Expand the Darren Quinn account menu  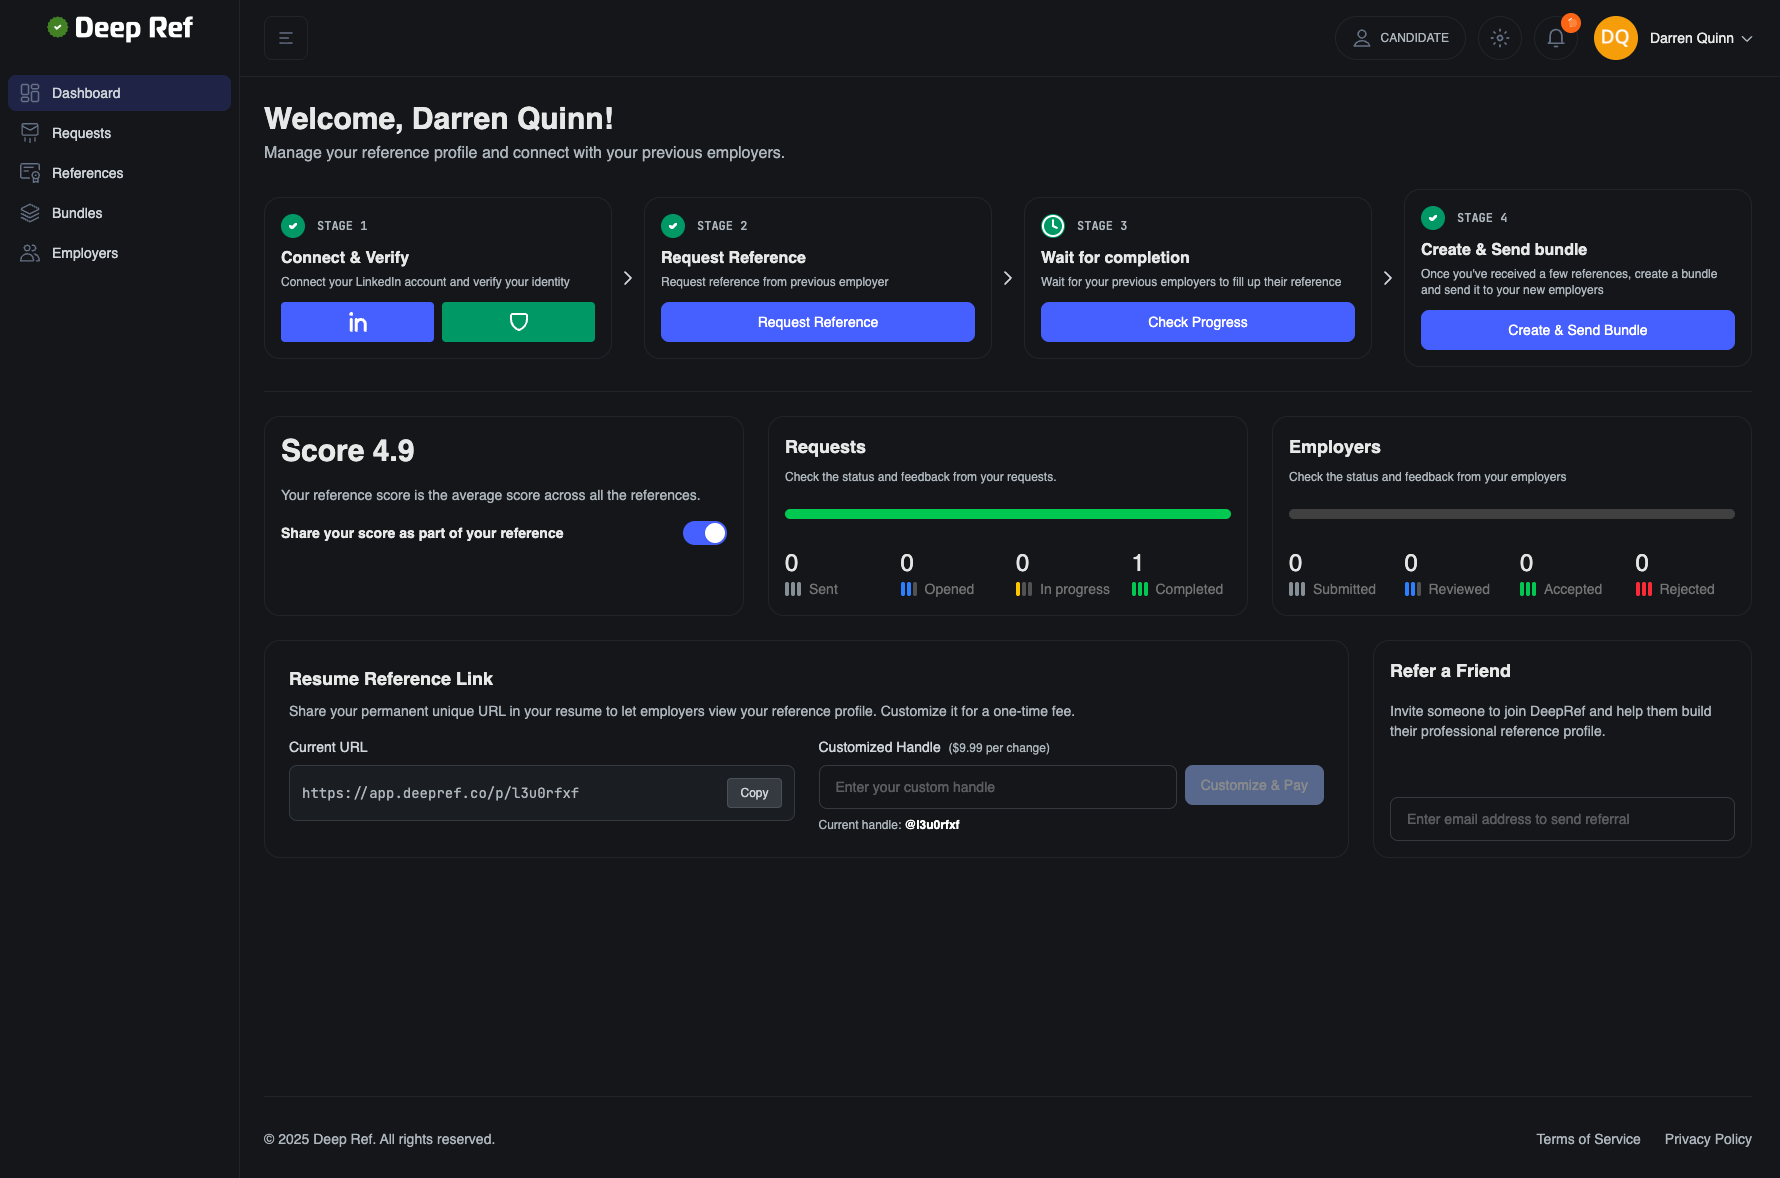point(1700,38)
